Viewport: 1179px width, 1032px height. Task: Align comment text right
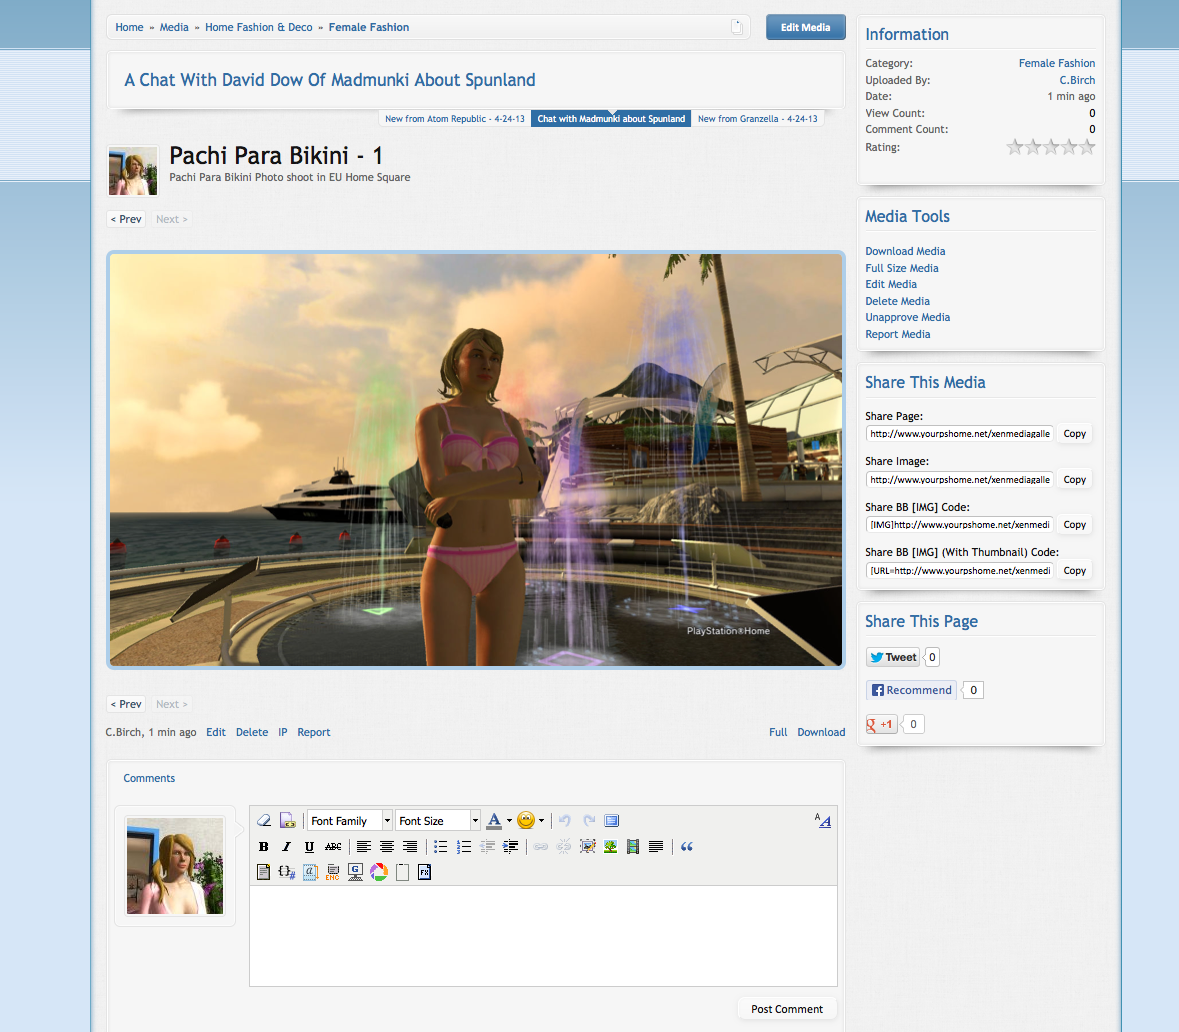point(410,847)
